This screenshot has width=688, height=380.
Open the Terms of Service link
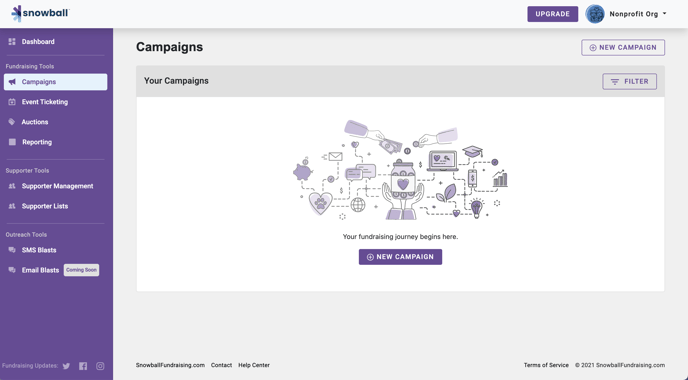546,365
